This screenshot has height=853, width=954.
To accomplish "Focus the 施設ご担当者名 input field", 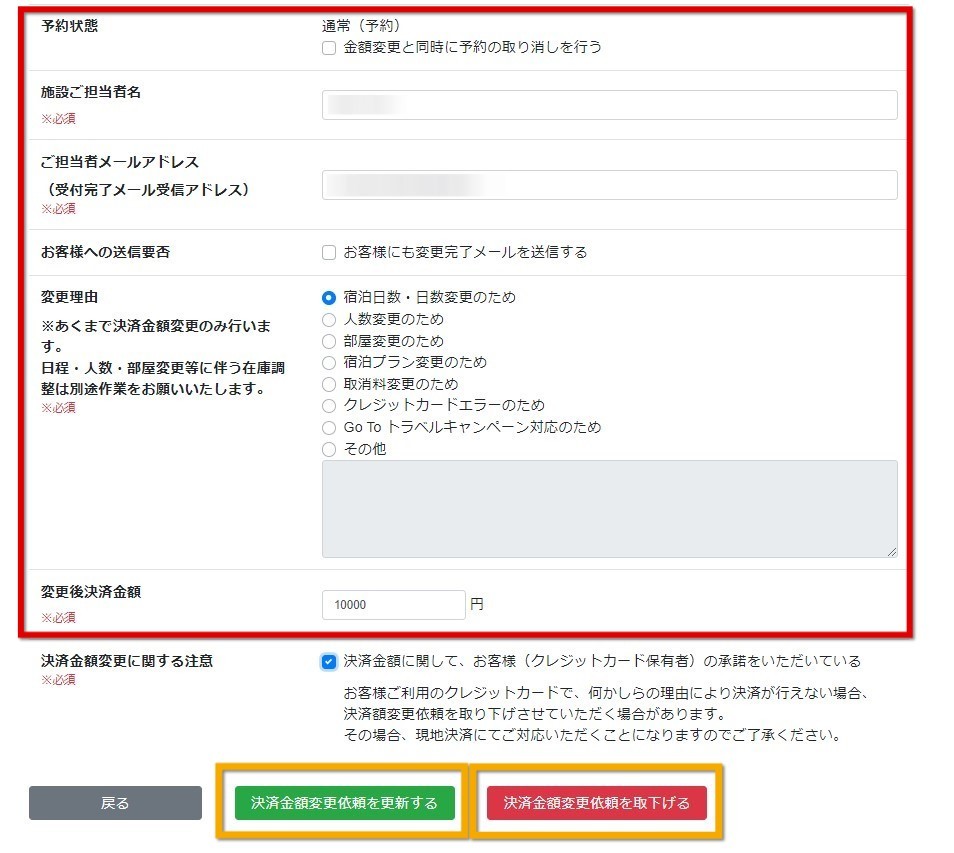I will [610, 105].
